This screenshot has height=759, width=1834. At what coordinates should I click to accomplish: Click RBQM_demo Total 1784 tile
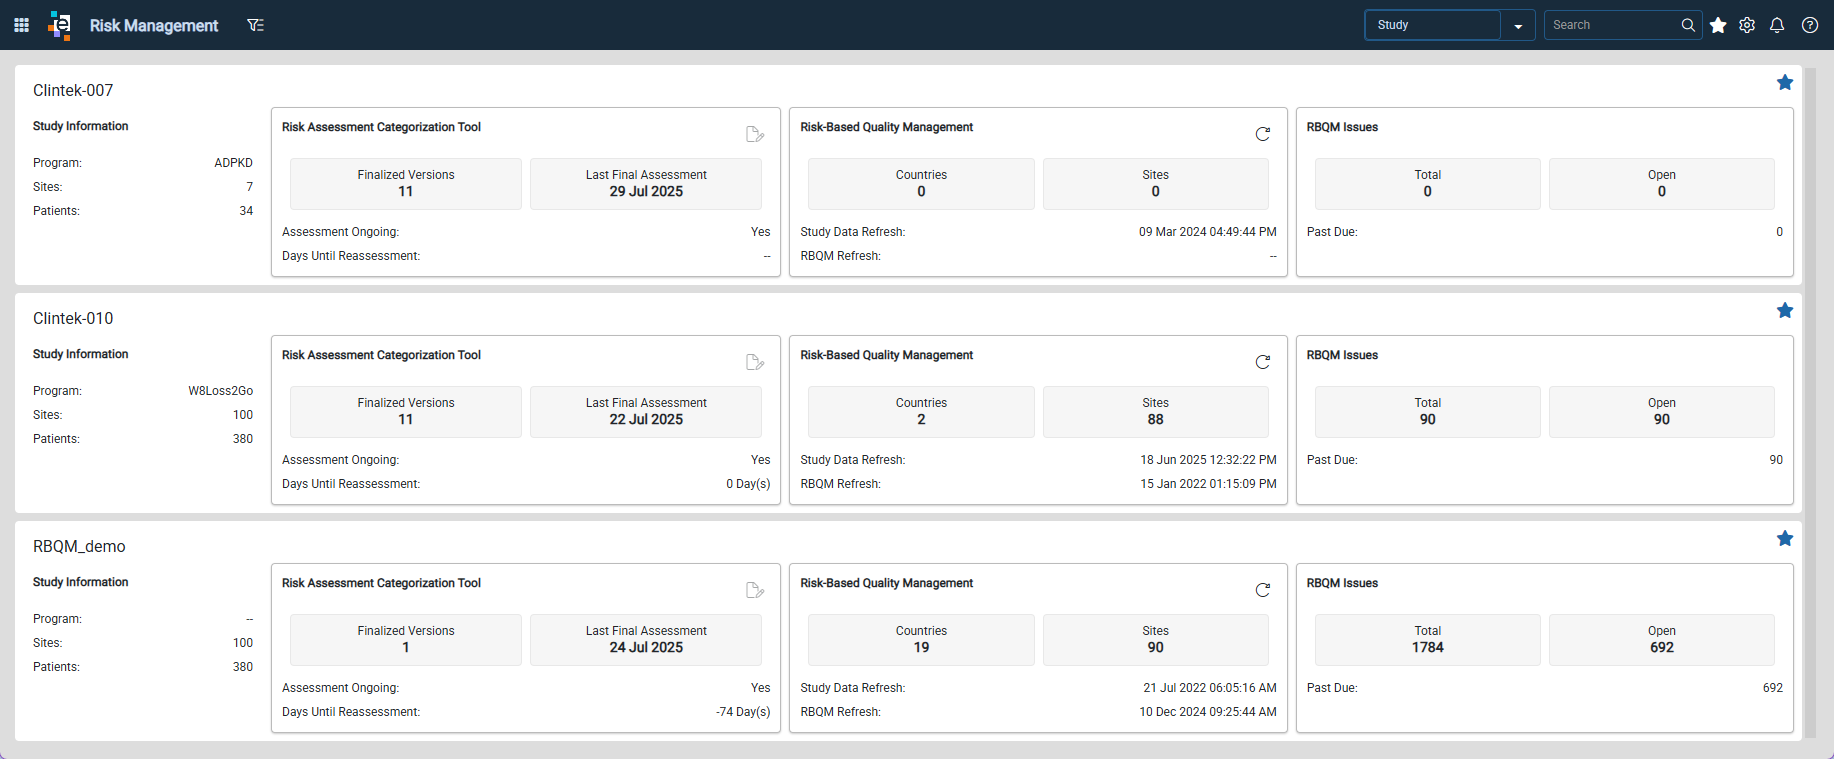pos(1428,639)
